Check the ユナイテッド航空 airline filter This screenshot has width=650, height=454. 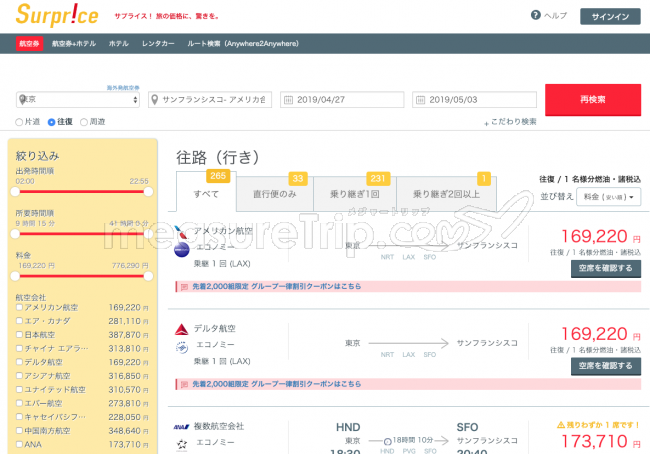pyautogui.click(x=19, y=389)
